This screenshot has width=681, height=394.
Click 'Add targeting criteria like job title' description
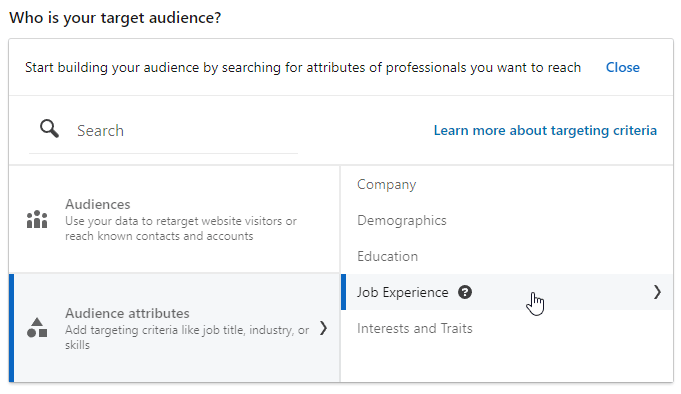point(187,338)
